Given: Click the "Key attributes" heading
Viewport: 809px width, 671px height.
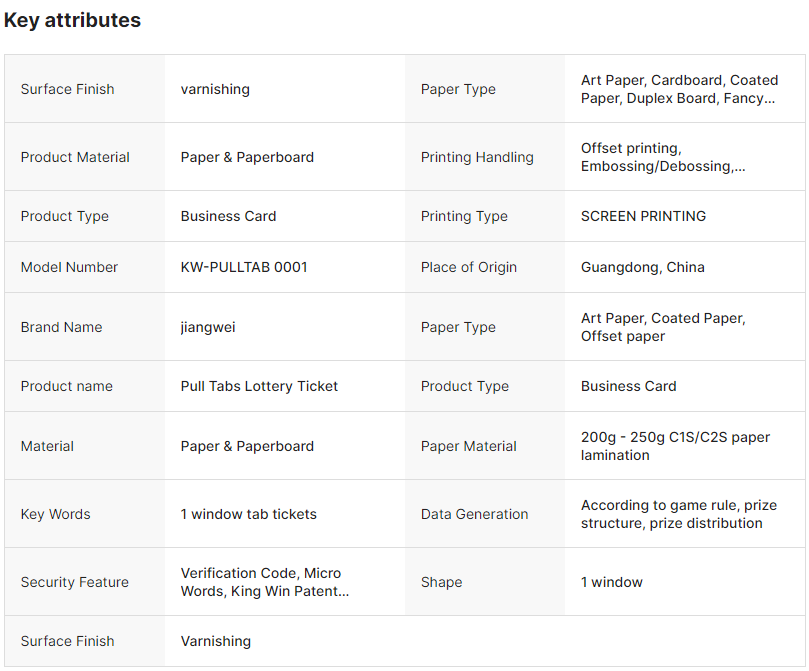Looking at the screenshot, I should [x=72, y=20].
